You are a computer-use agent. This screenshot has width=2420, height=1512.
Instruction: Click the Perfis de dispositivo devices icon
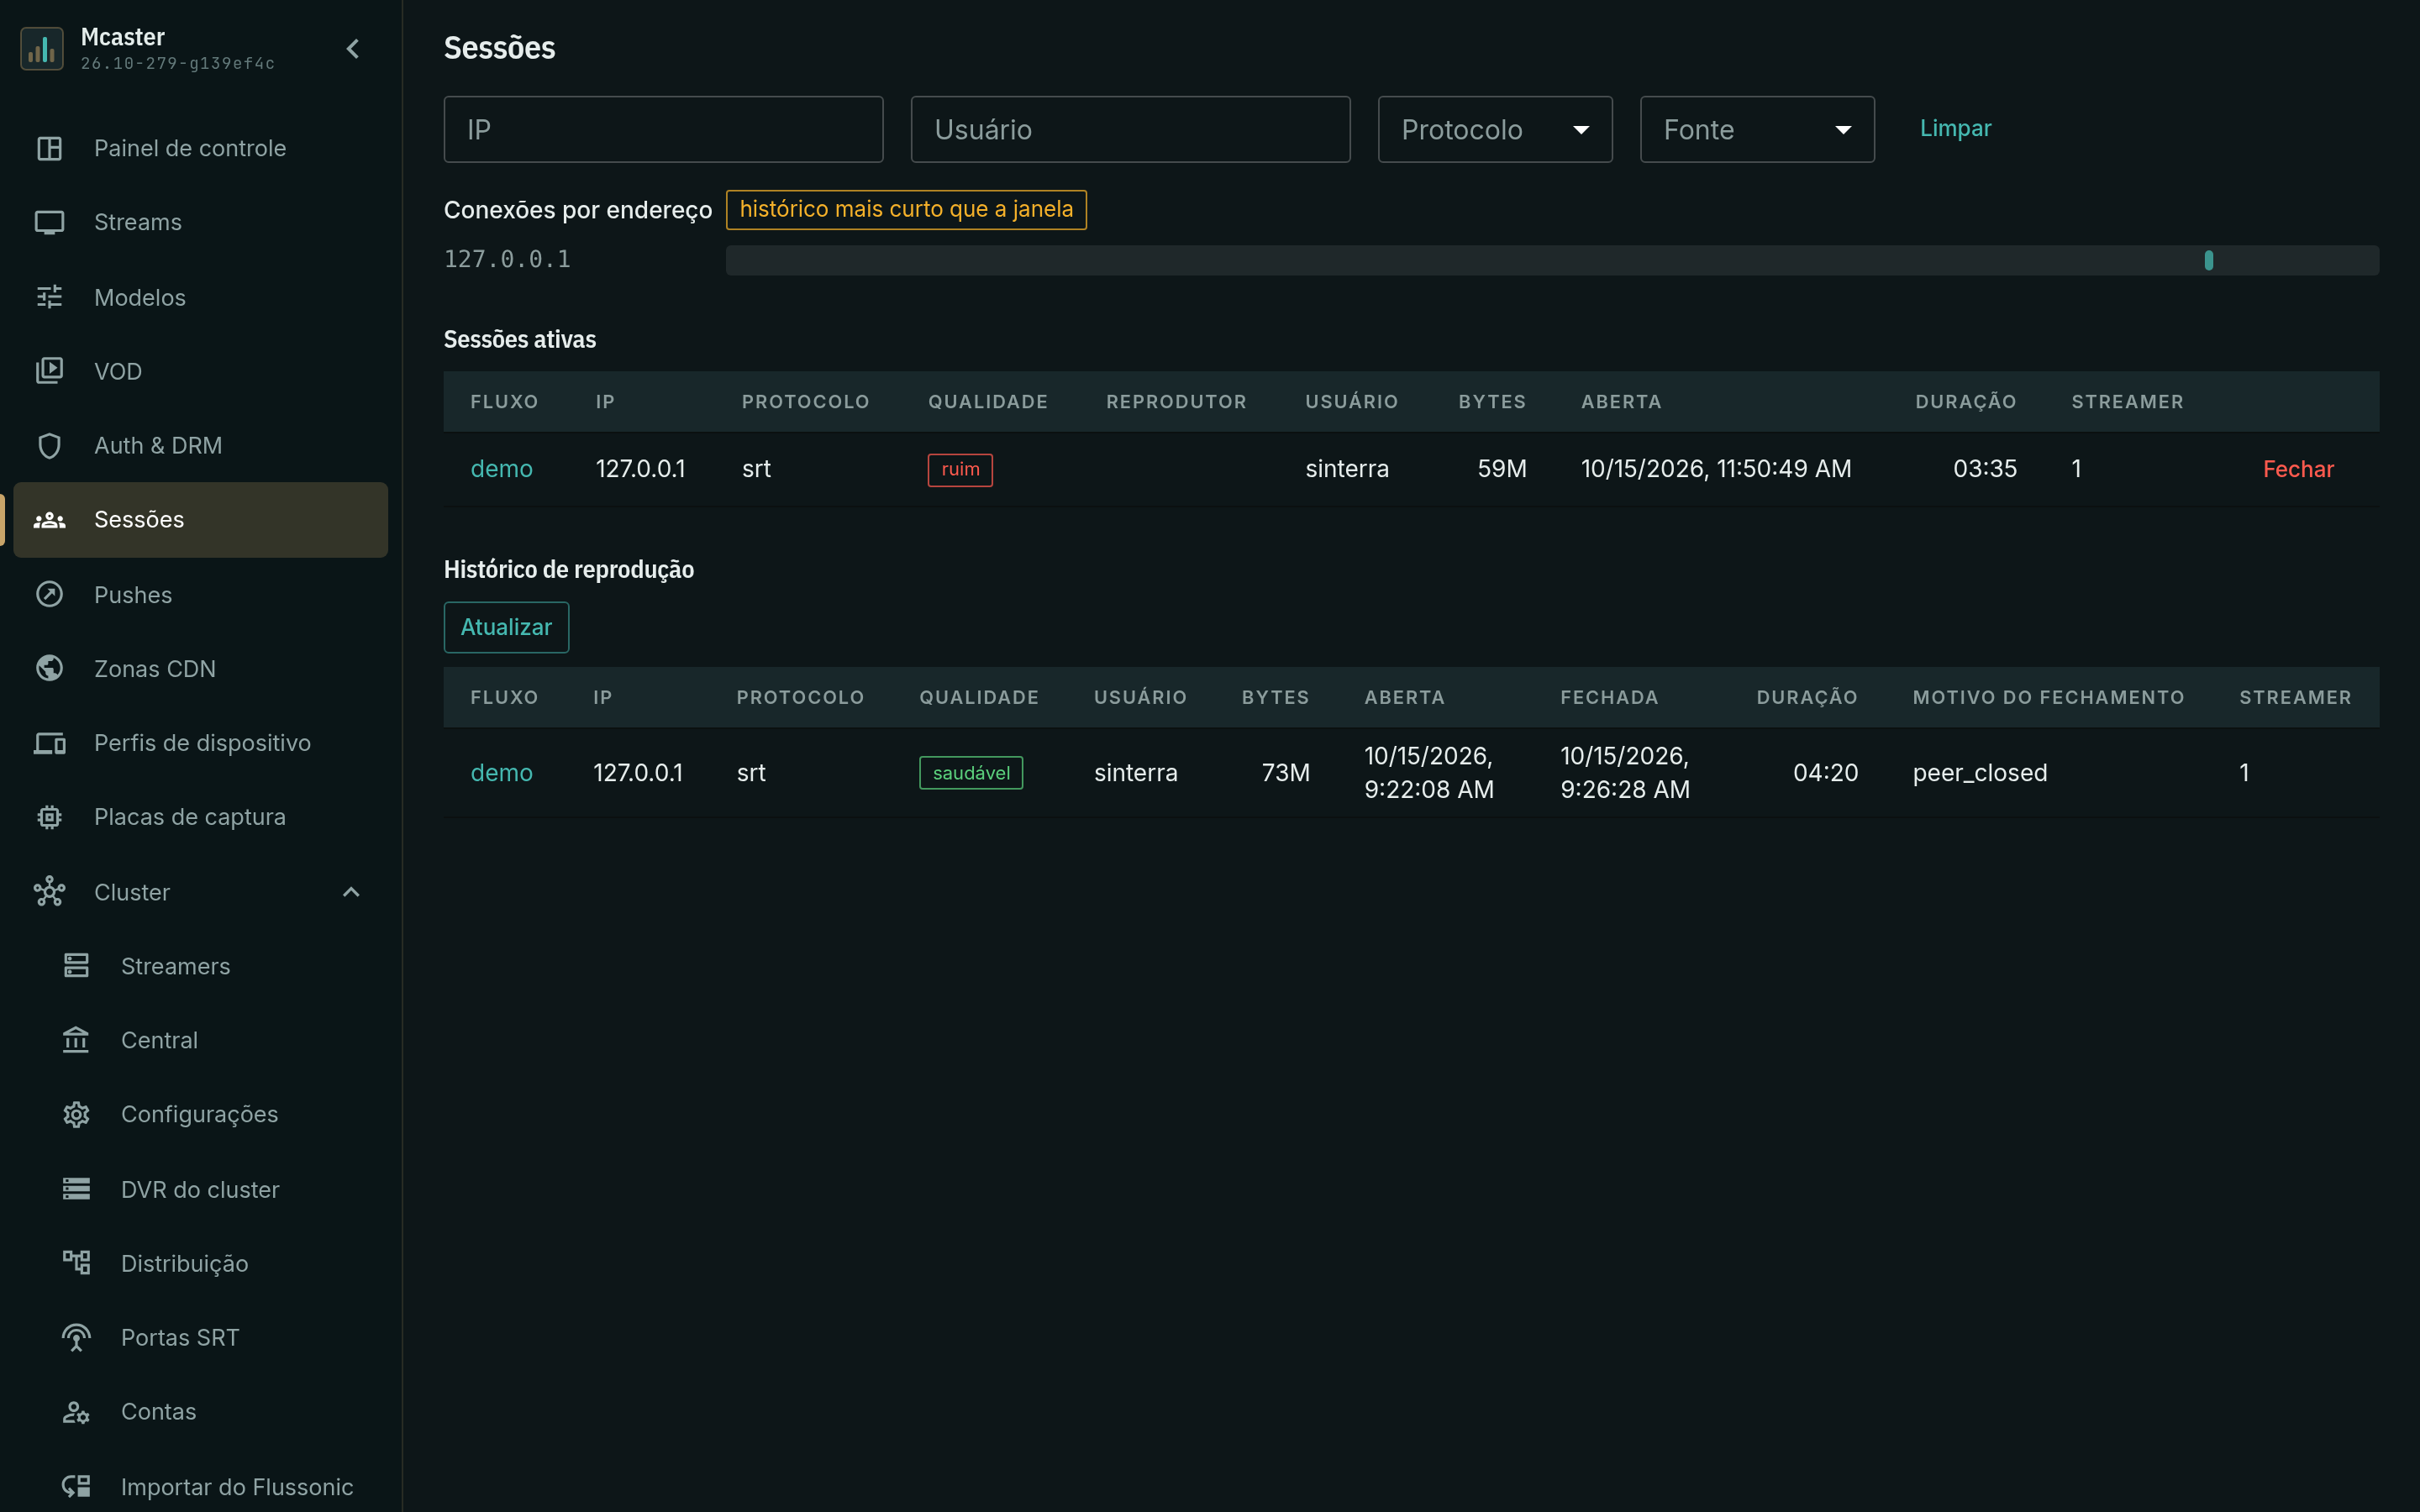point(49,743)
